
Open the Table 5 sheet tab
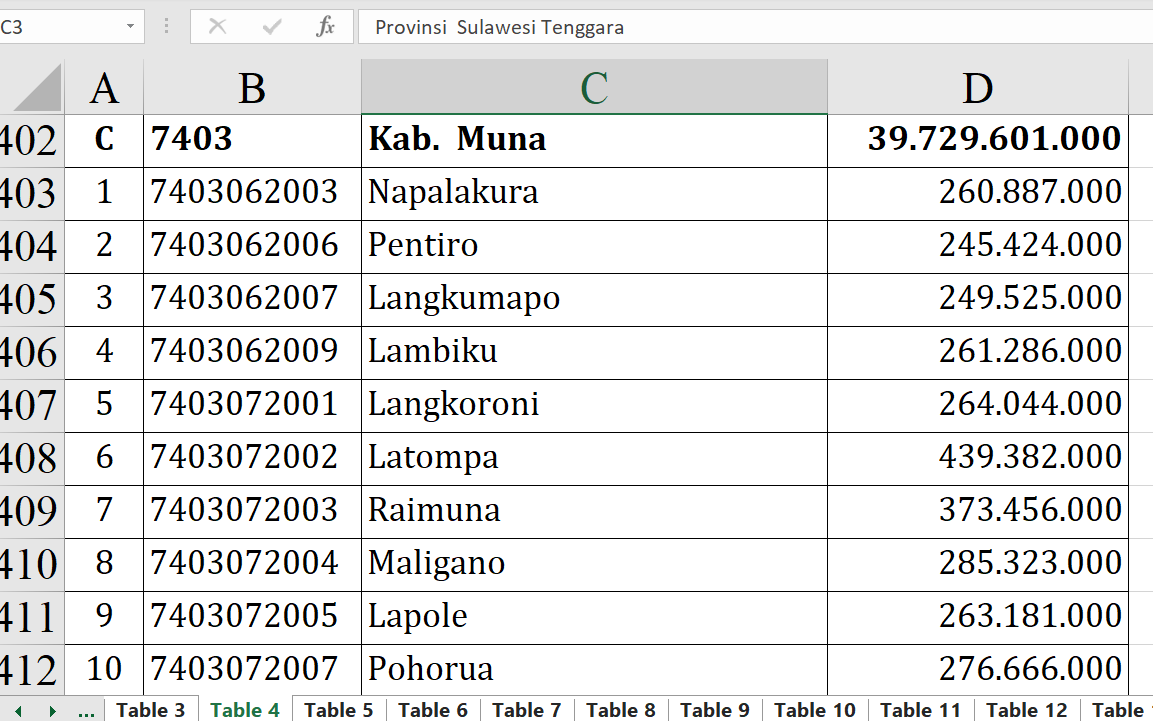point(338,710)
